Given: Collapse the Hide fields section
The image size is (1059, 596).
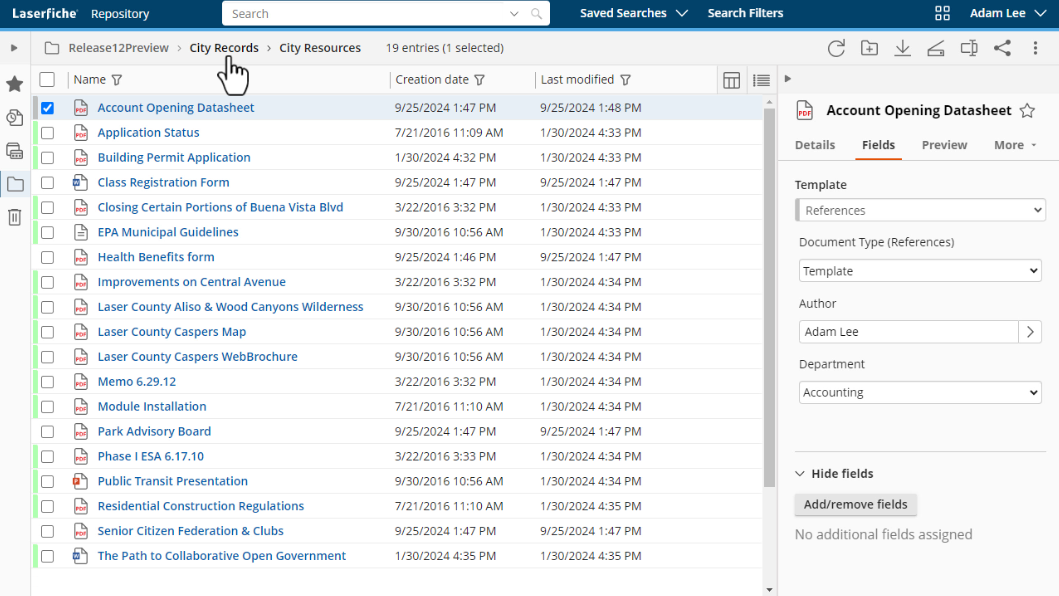Looking at the screenshot, I should pos(834,474).
